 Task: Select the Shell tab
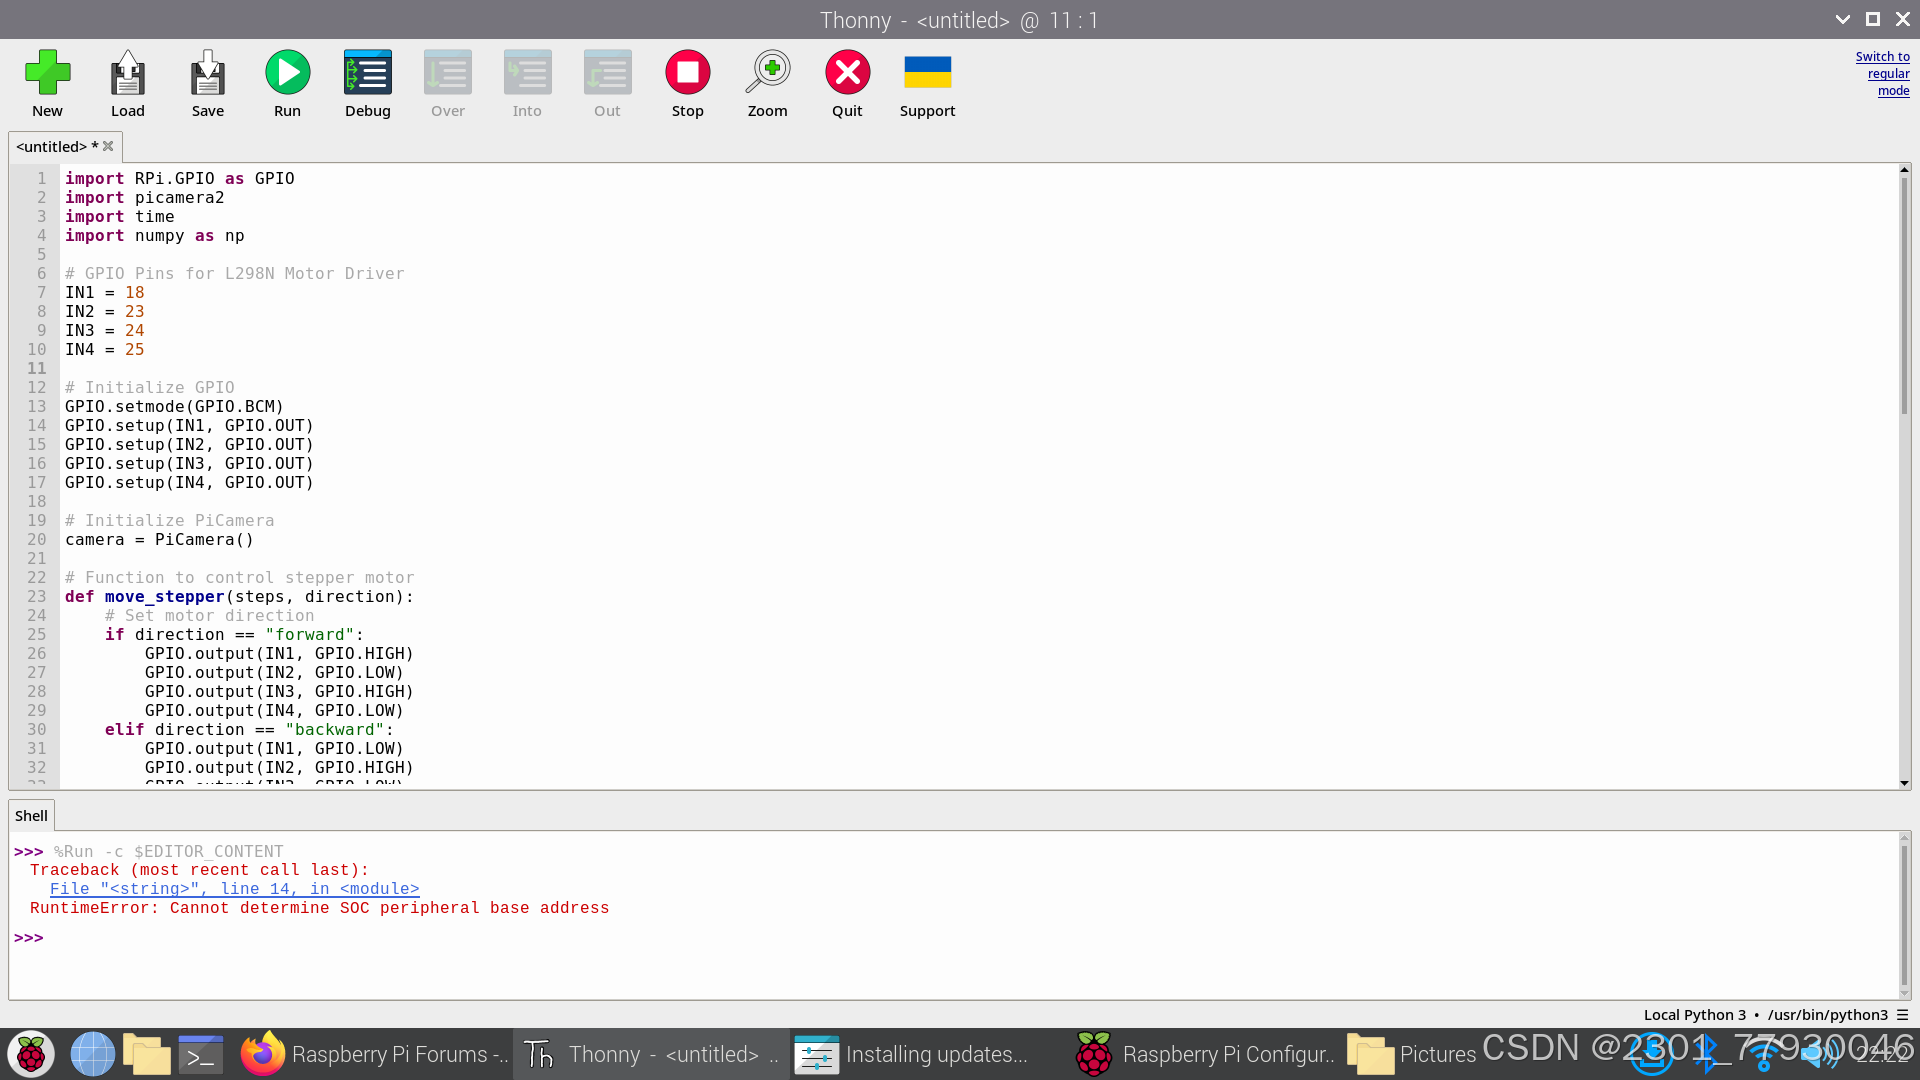coord(31,816)
